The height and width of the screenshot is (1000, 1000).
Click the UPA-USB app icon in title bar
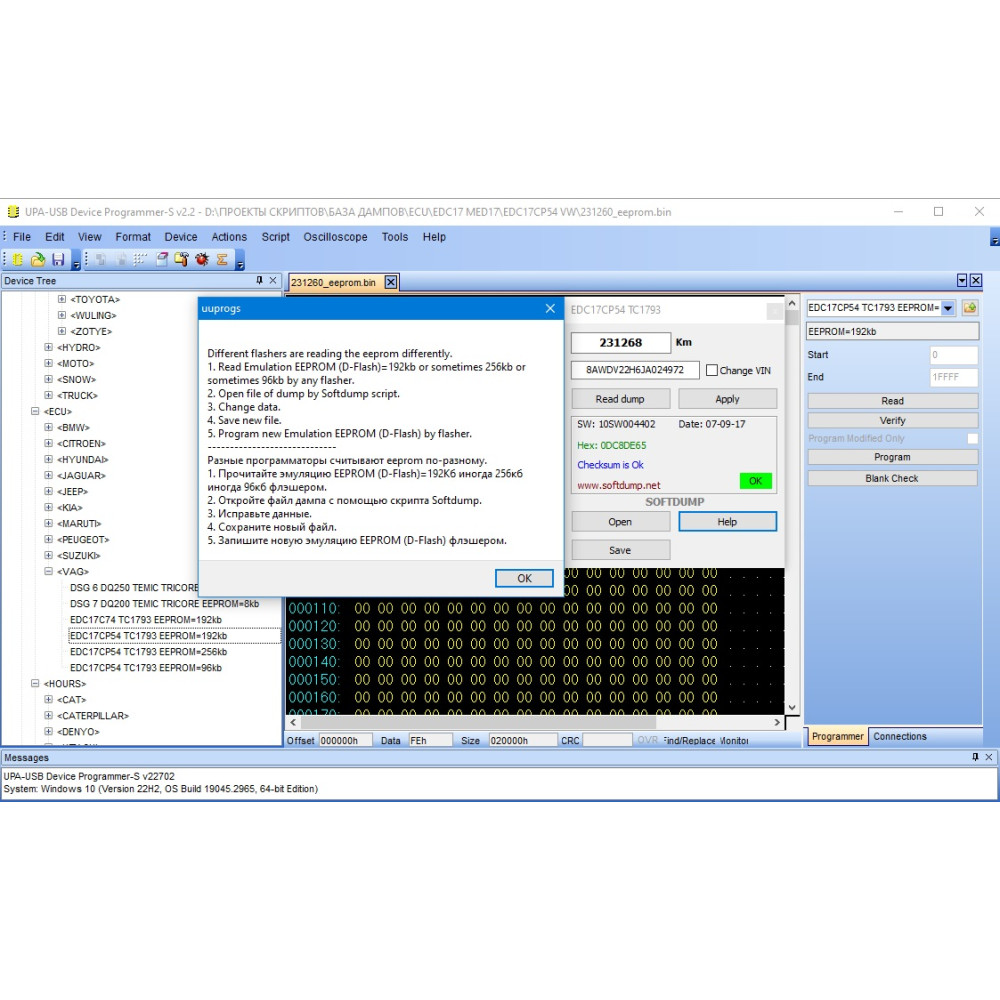(x=13, y=212)
